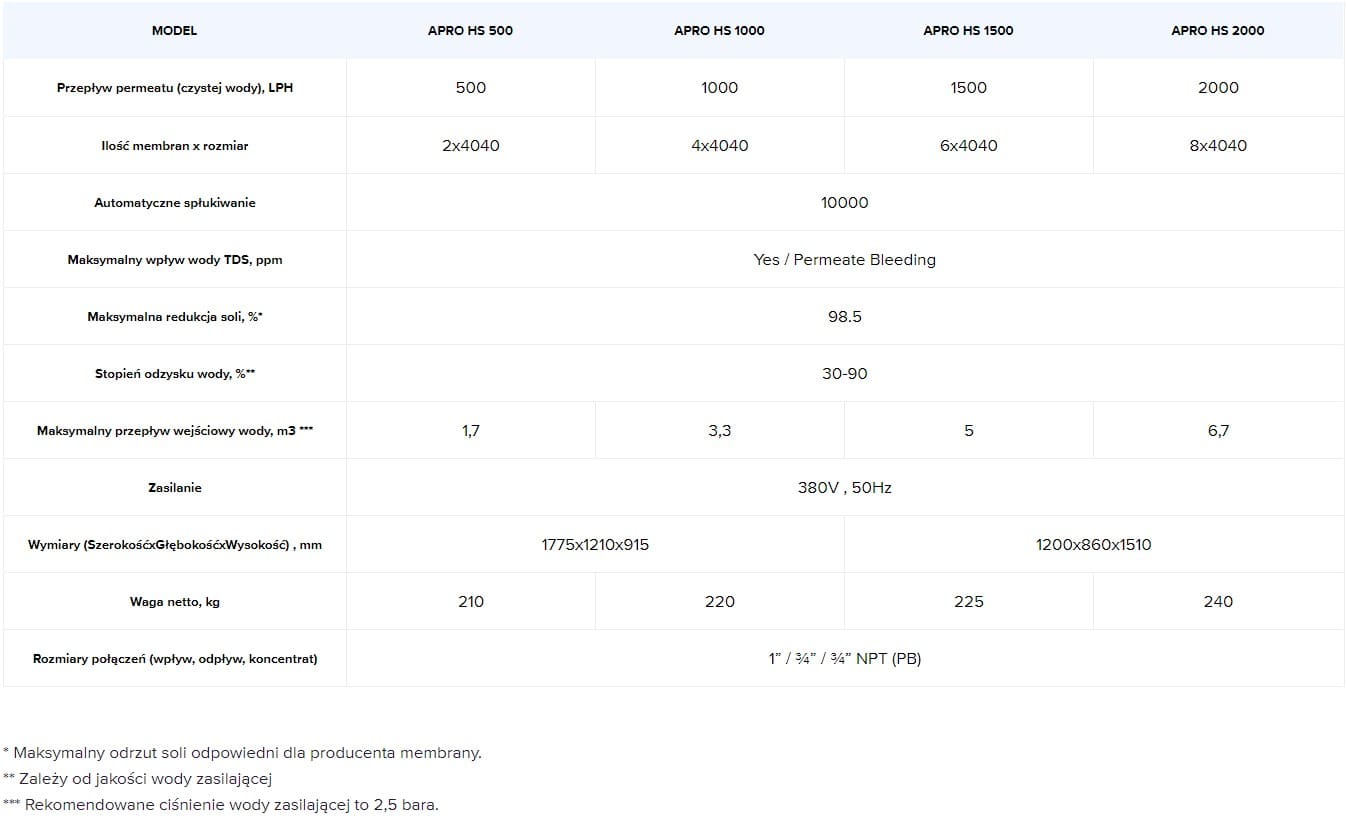Screen dimensions: 1346x819
Task: Click the APRO HS 500 column header
Action: coord(470,31)
